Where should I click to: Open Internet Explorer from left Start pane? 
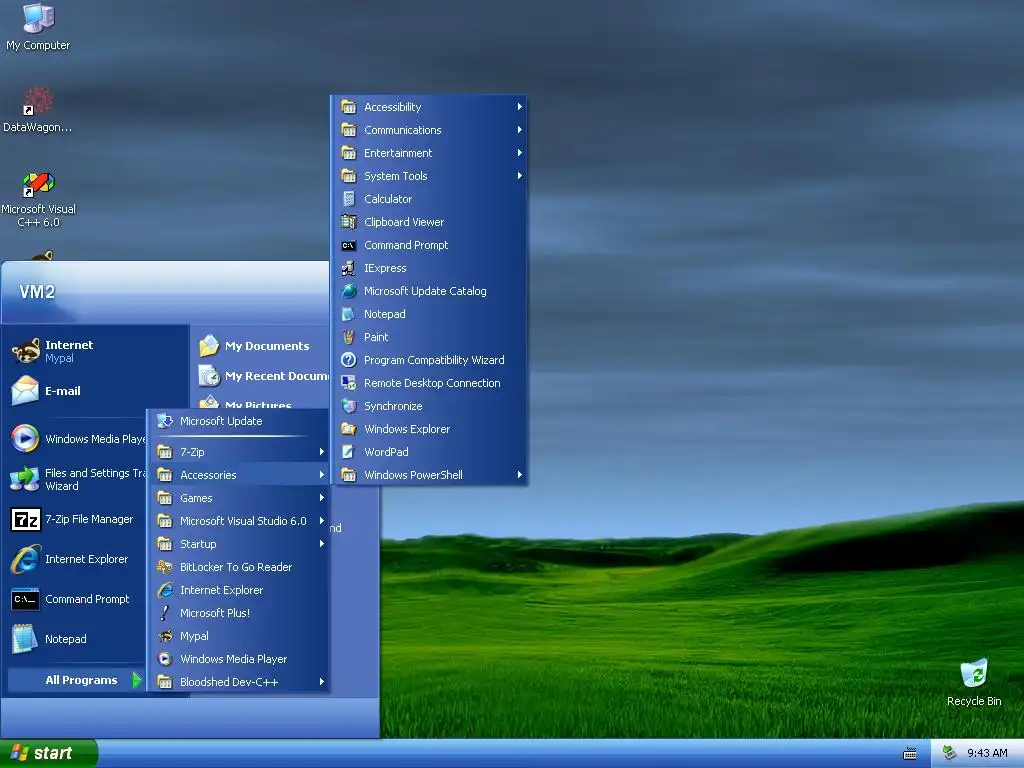tap(76, 559)
